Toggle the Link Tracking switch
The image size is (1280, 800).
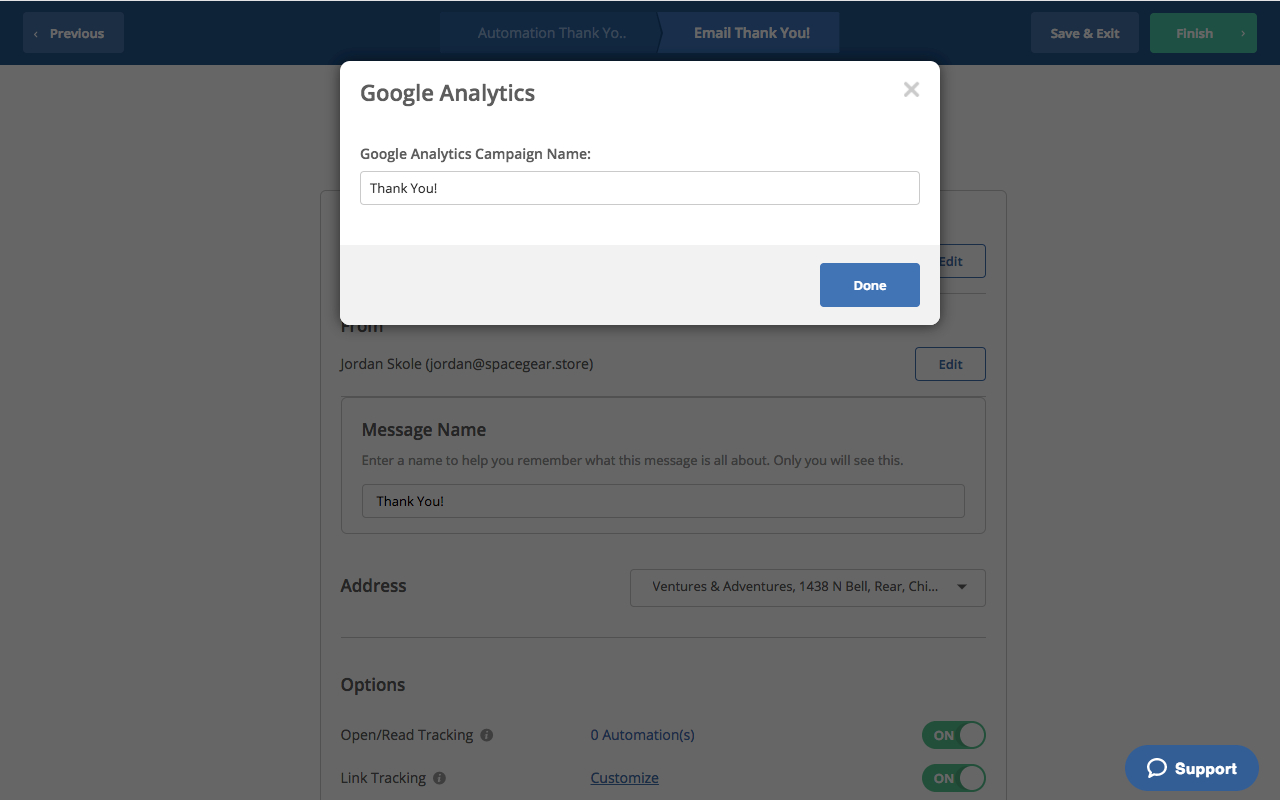(x=953, y=778)
